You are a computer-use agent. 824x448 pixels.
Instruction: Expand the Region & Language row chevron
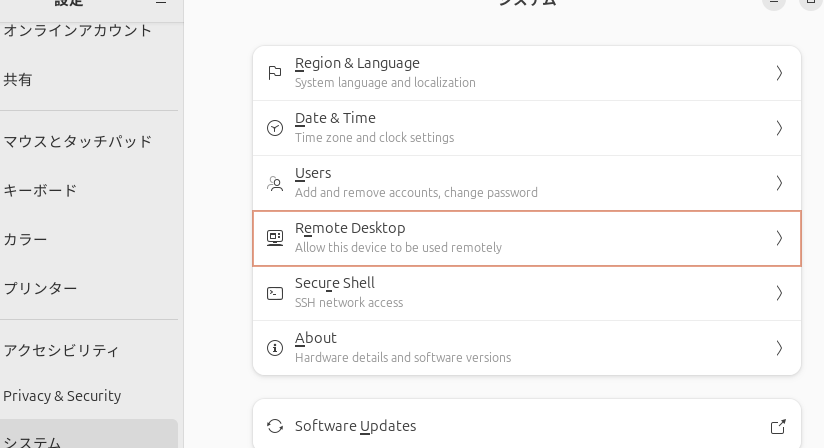779,73
